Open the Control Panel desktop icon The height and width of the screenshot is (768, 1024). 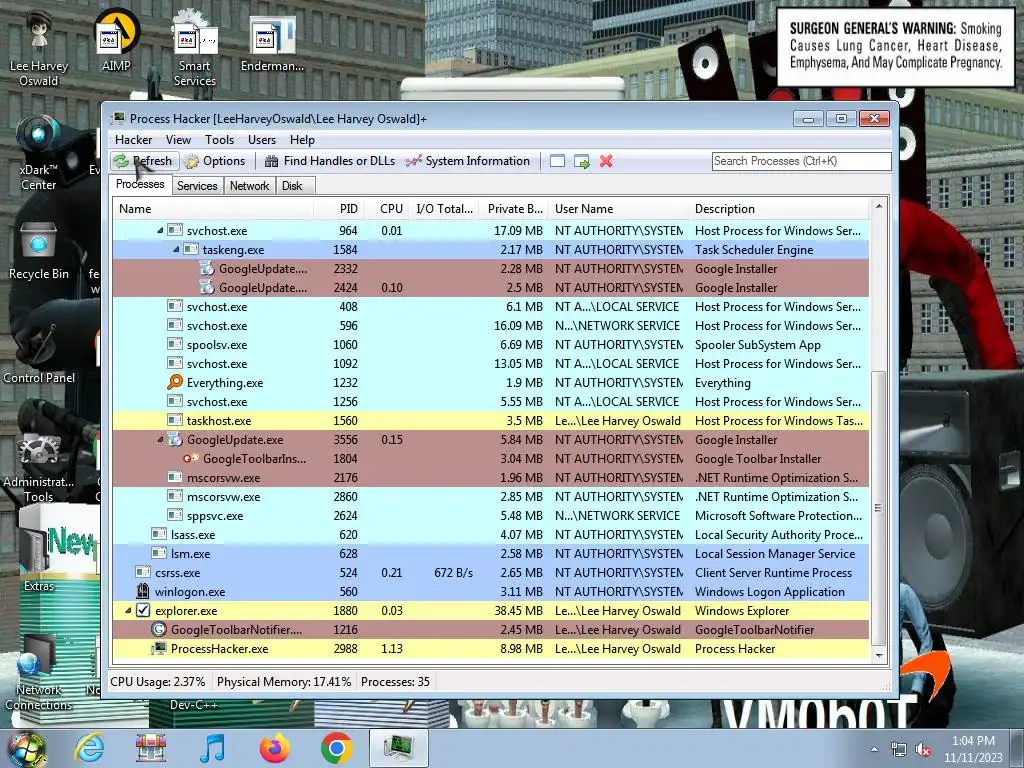point(39,355)
